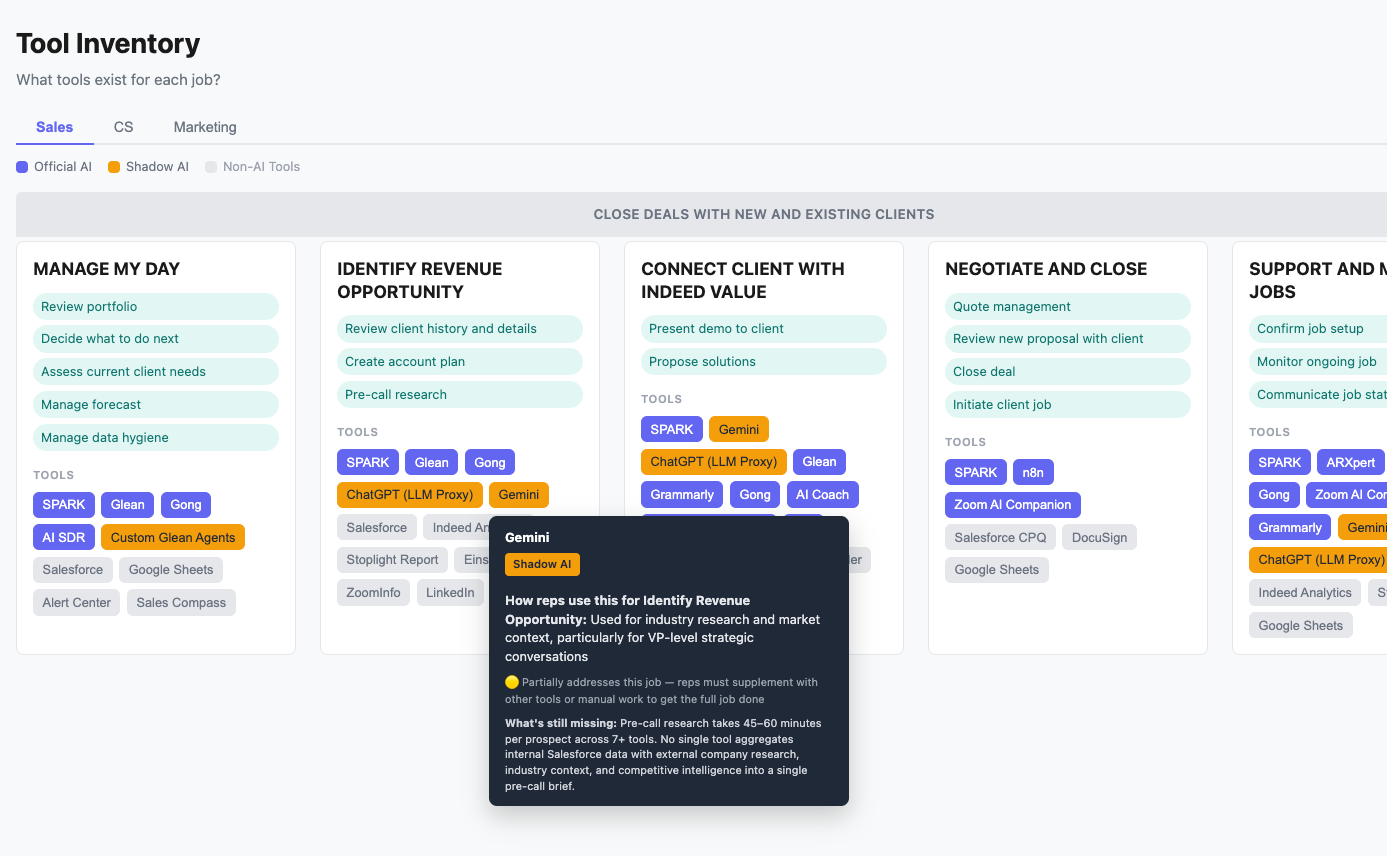Image resolution: width=1387 pixels, height=856 pixels.
Task: Click SPARK chip in Support jobs column
Action: (1280, 462)
